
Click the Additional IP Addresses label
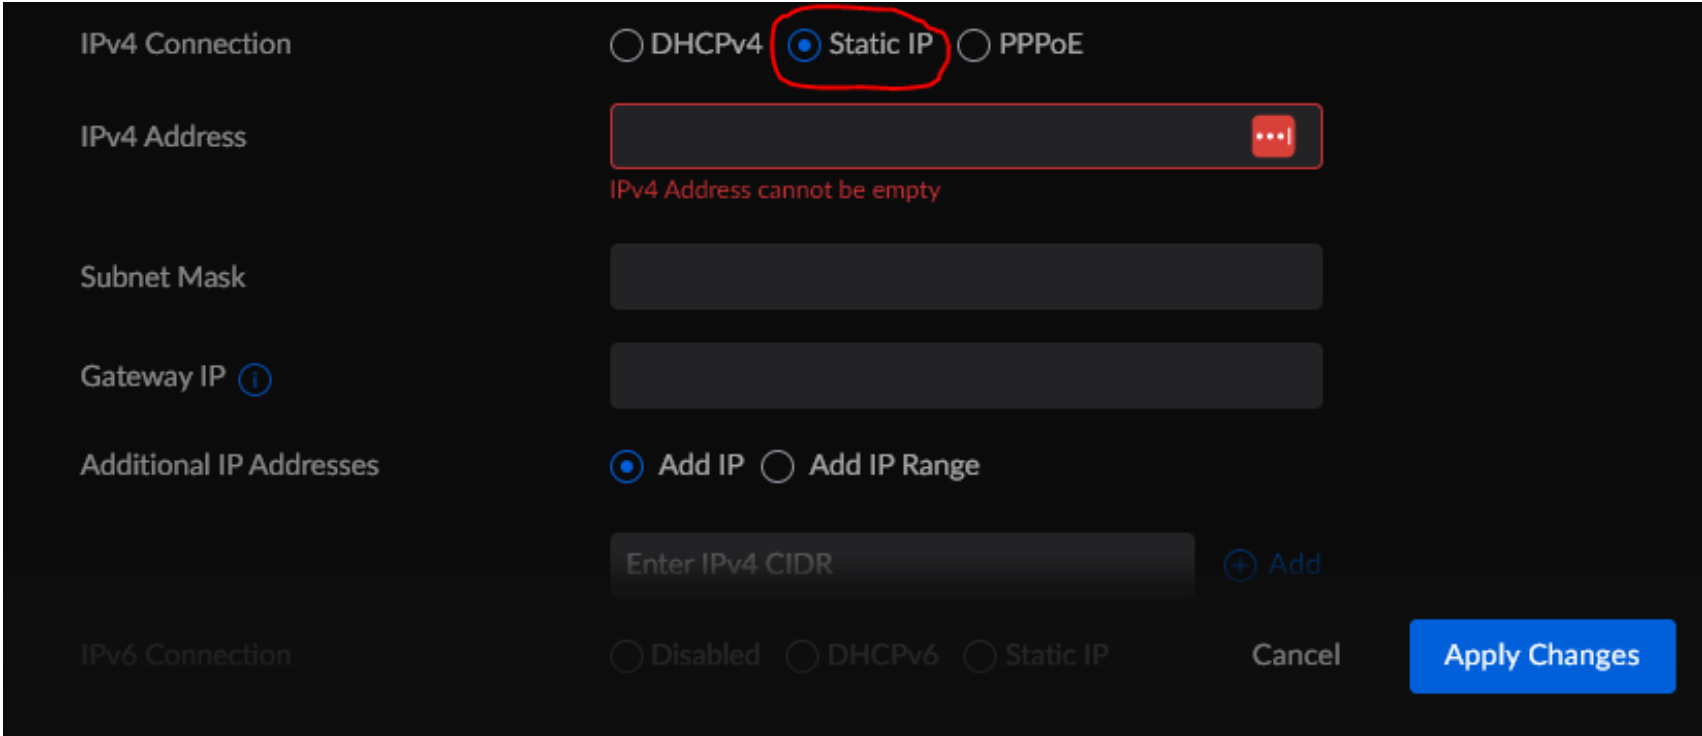(x=229, y=465)
